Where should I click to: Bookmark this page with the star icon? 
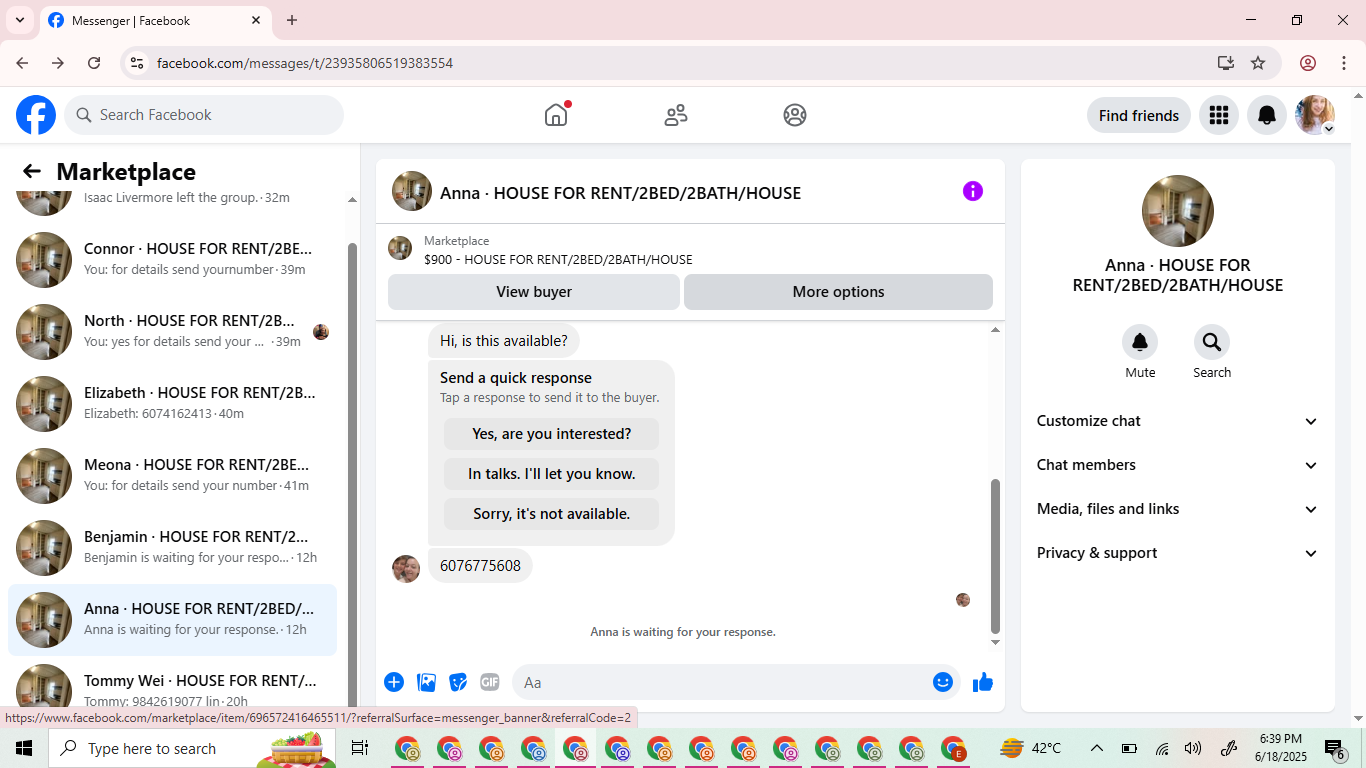pos(1258,63)
